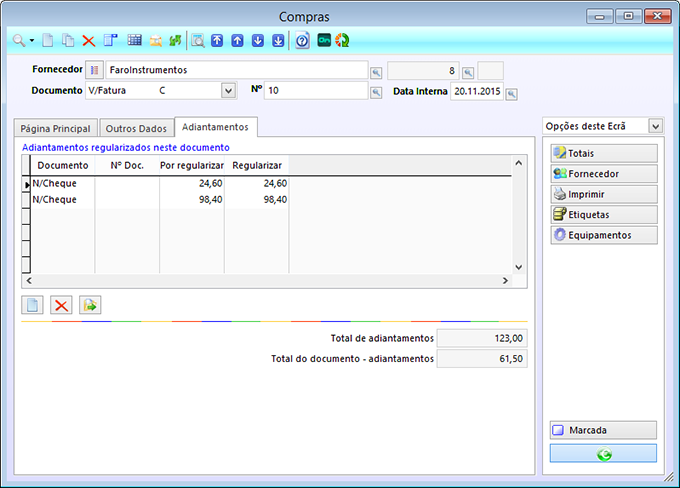680x488 pixels.
Task: Remove advance with red X button below grid
Action: pos(61,305)
